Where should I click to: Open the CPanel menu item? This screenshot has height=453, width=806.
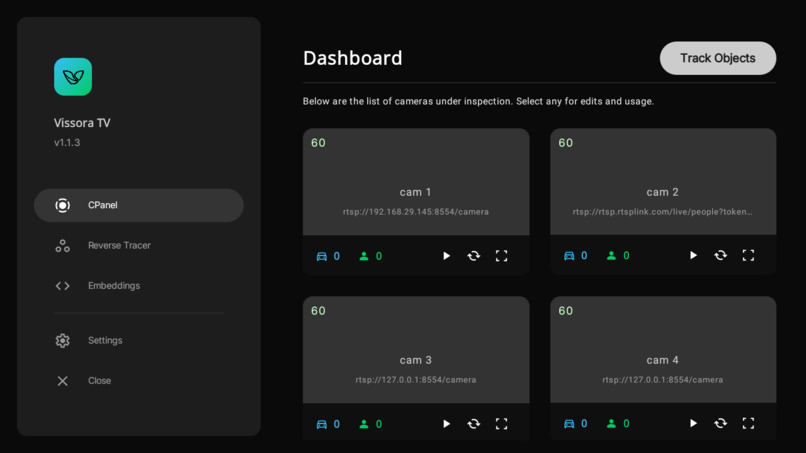[x=139, y=205]
